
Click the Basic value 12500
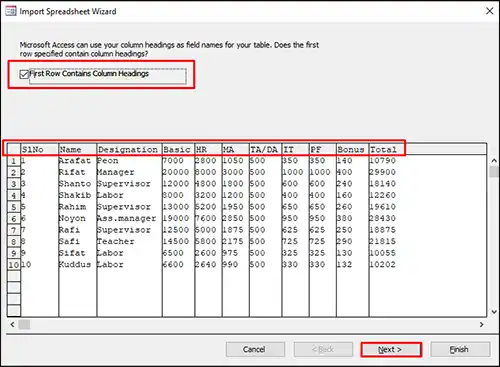tap(176, 230)
